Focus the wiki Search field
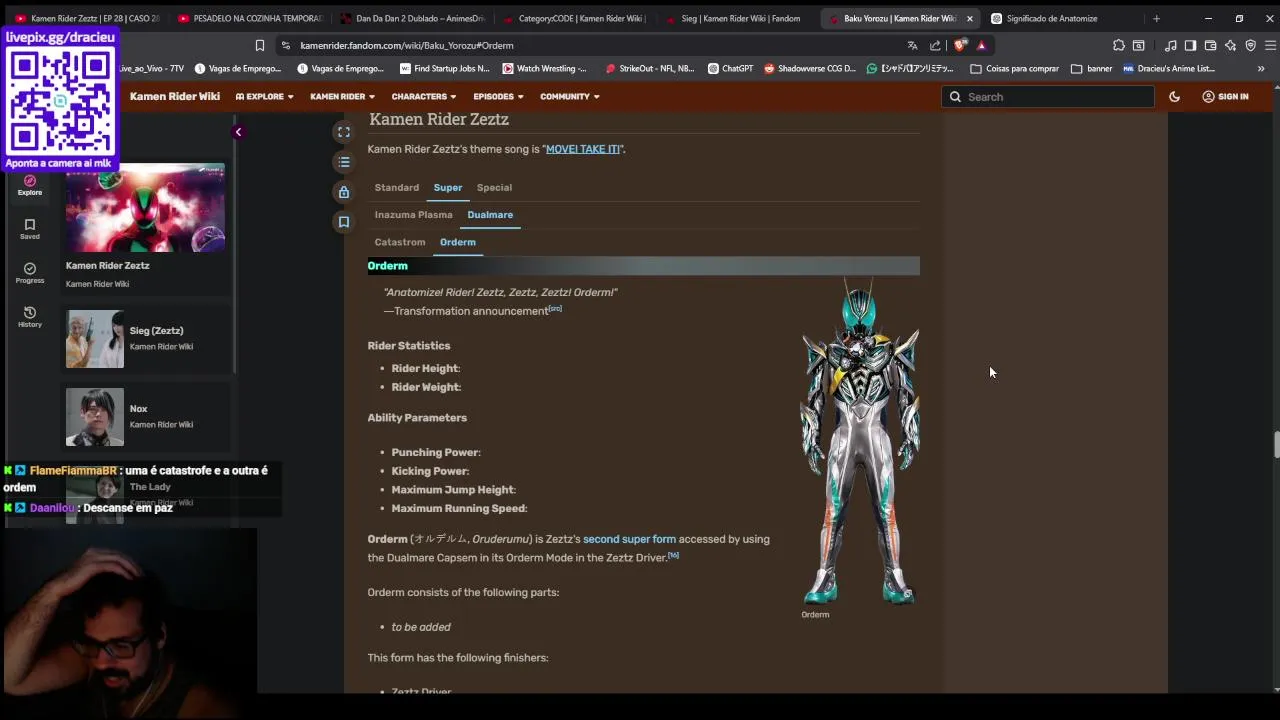Screen dimensions: 1280x720 click(1047, 97)
